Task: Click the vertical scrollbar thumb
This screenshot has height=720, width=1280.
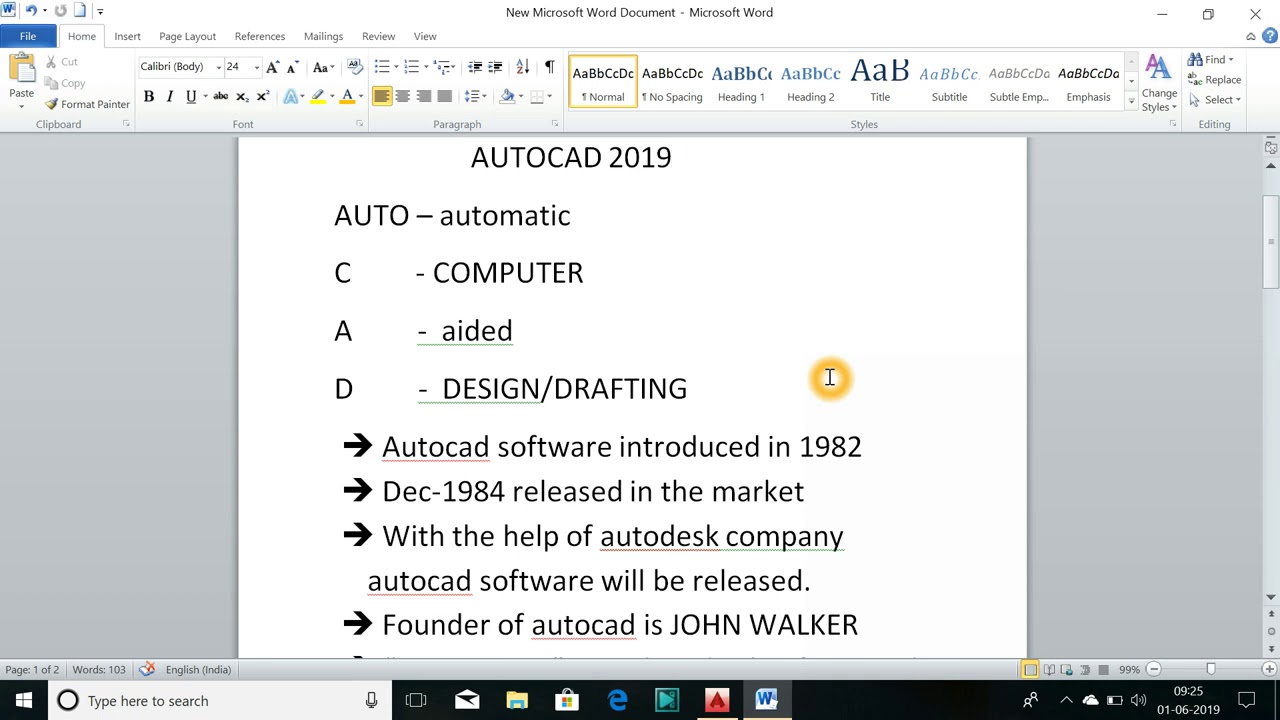Action: click(x=1271, y=240)
